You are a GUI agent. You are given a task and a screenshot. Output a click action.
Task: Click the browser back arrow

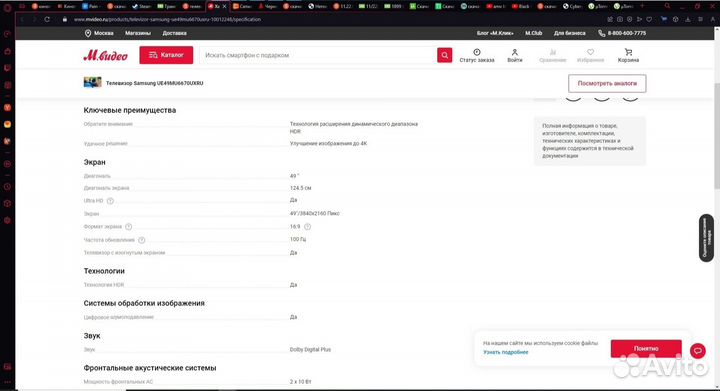22,19
